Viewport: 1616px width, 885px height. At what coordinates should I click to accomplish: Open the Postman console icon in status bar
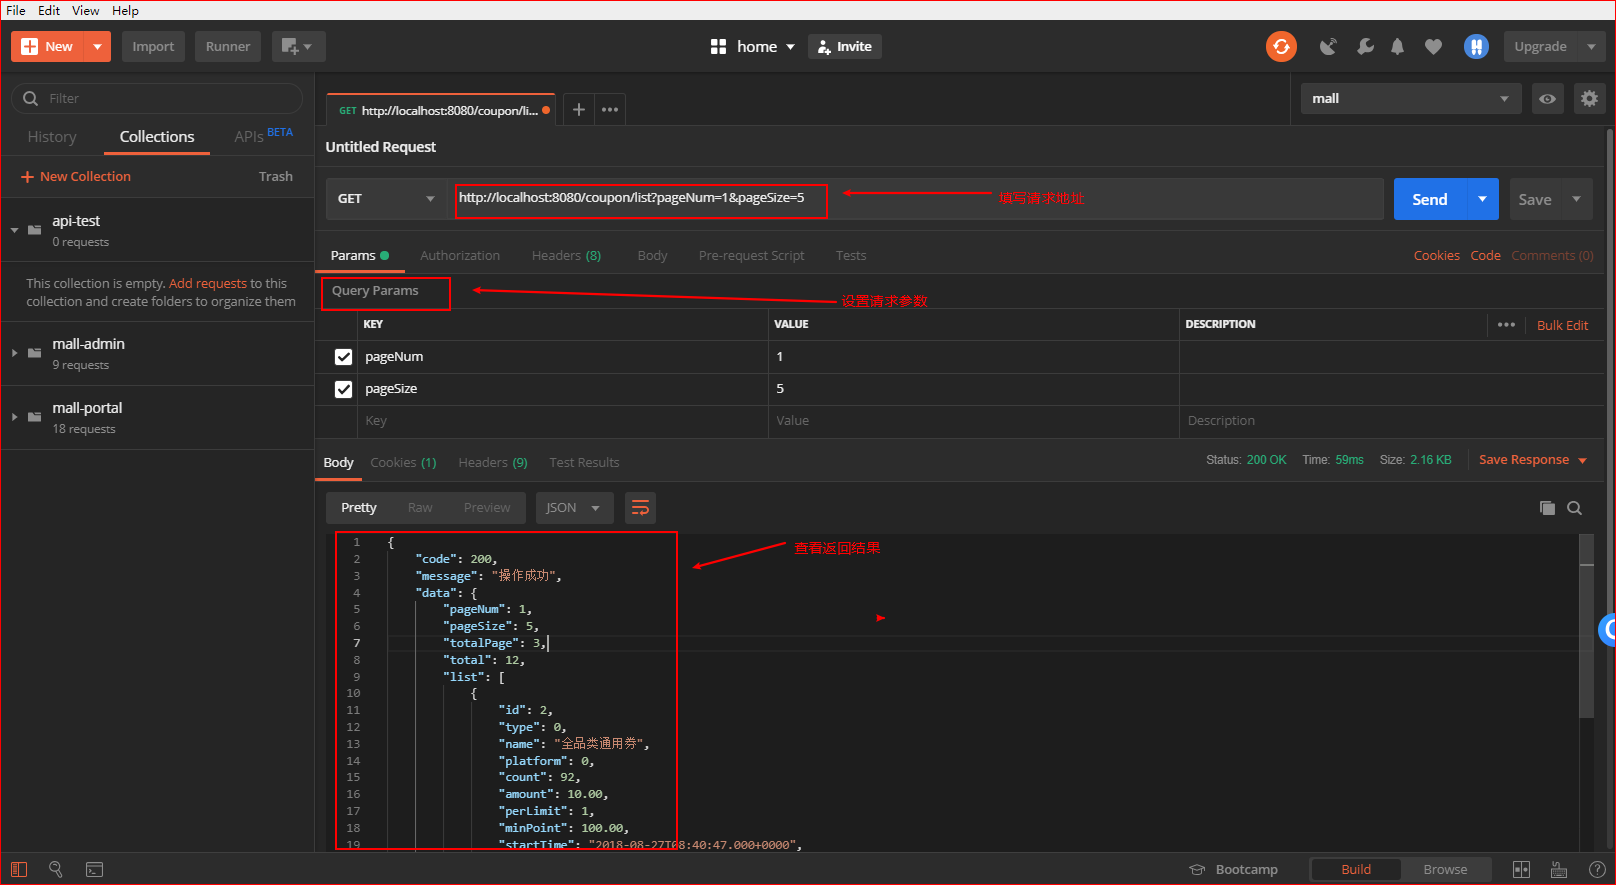coord(94,869)
